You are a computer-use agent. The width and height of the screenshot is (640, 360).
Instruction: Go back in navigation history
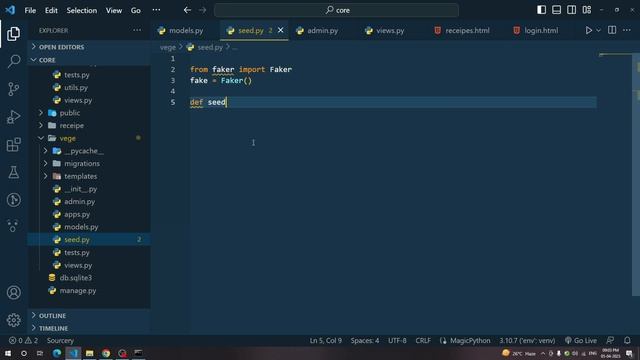tap(187, 10)
